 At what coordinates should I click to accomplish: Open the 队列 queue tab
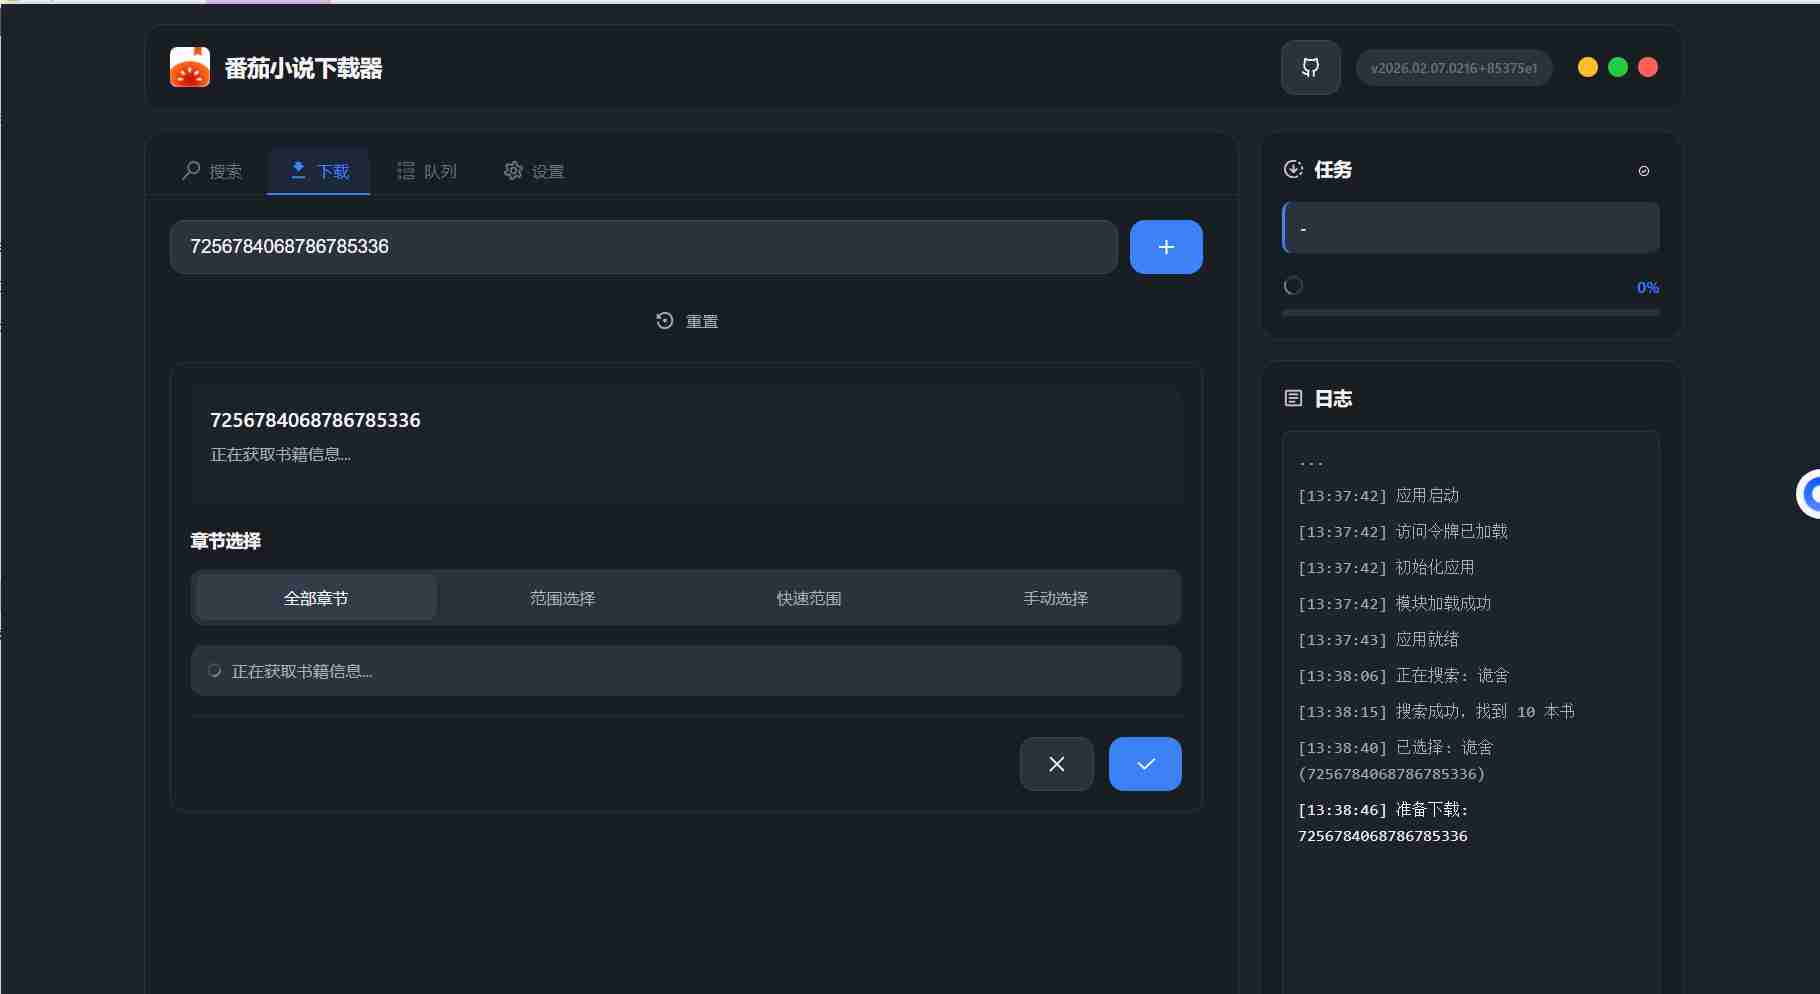(427, 171)
